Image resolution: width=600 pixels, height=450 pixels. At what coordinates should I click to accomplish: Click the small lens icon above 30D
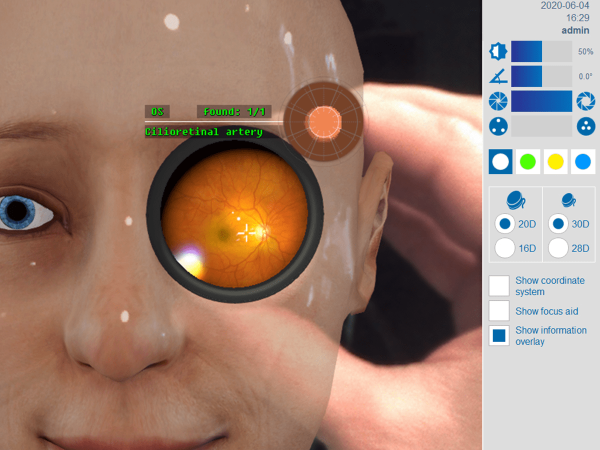point(569,200)
